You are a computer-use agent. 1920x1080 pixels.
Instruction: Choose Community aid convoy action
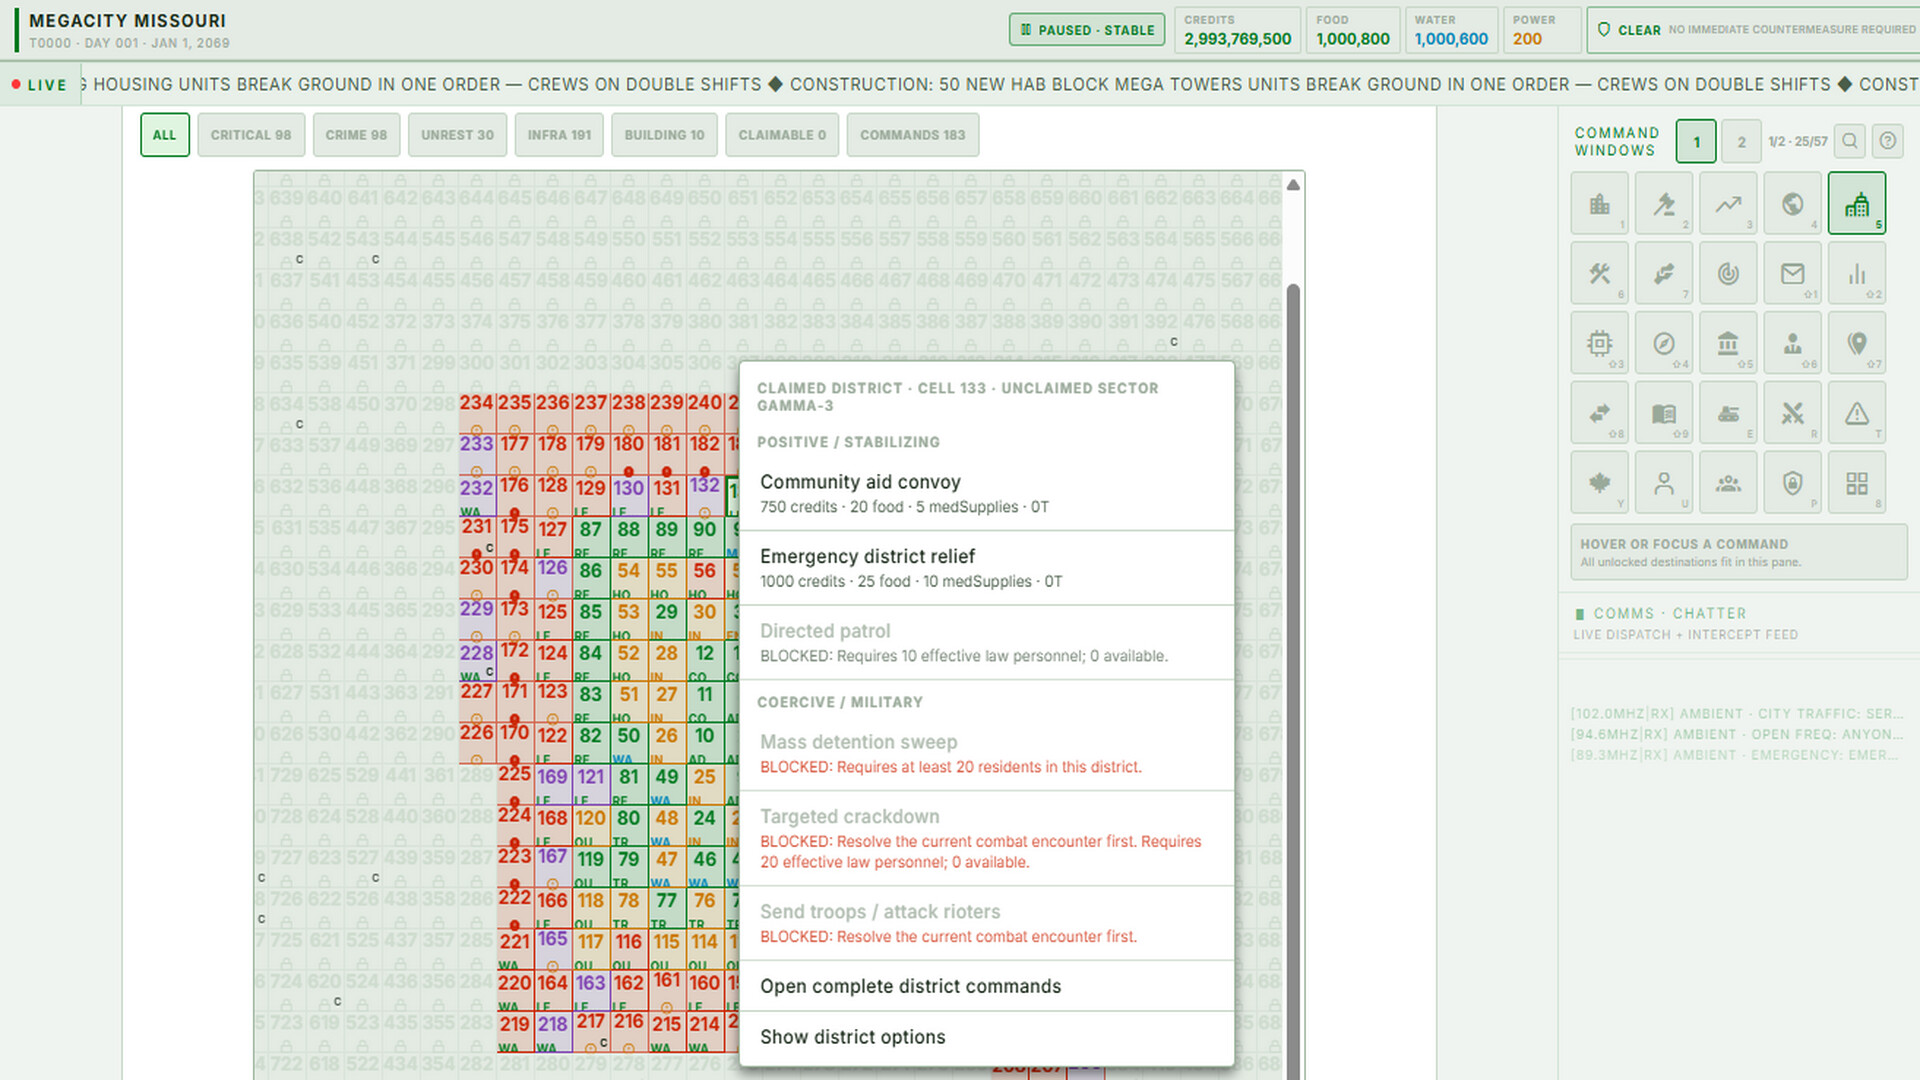pyautogui.click(x=986, y=494)
